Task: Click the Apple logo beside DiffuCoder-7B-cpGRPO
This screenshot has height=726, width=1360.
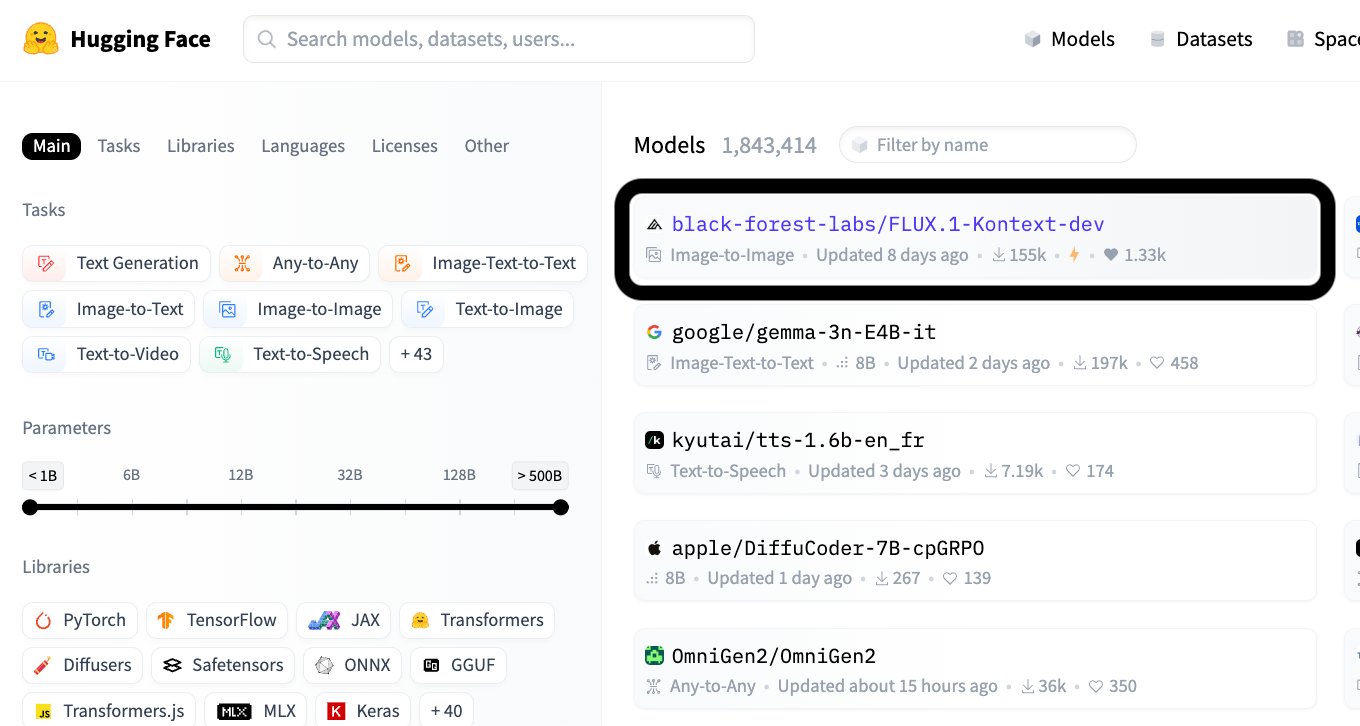Action: point(655,548)
